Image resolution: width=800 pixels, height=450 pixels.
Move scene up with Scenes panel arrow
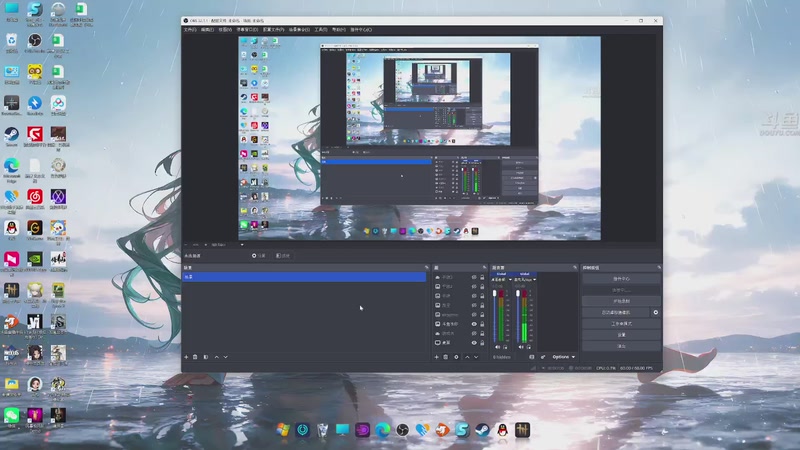[x=216, y=357]
